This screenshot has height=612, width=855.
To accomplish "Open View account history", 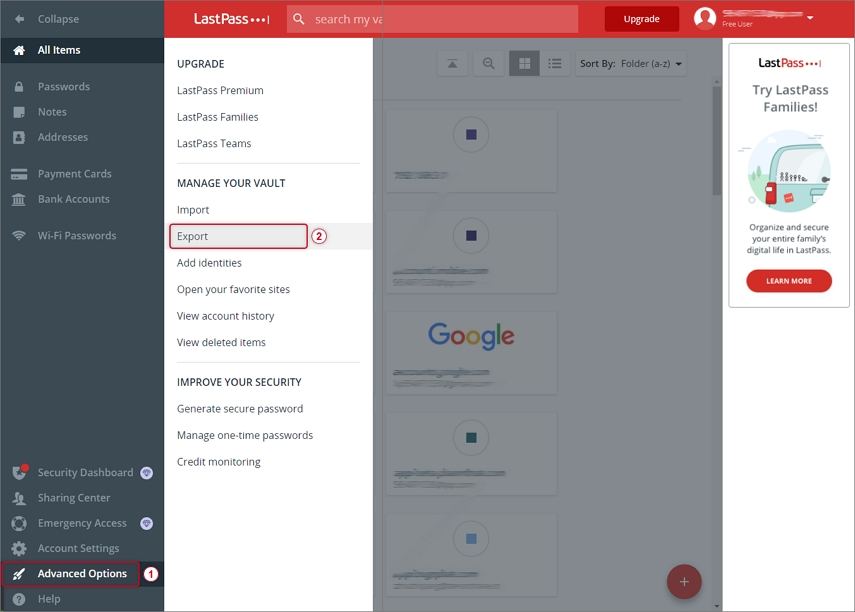I will click(225, 316).
